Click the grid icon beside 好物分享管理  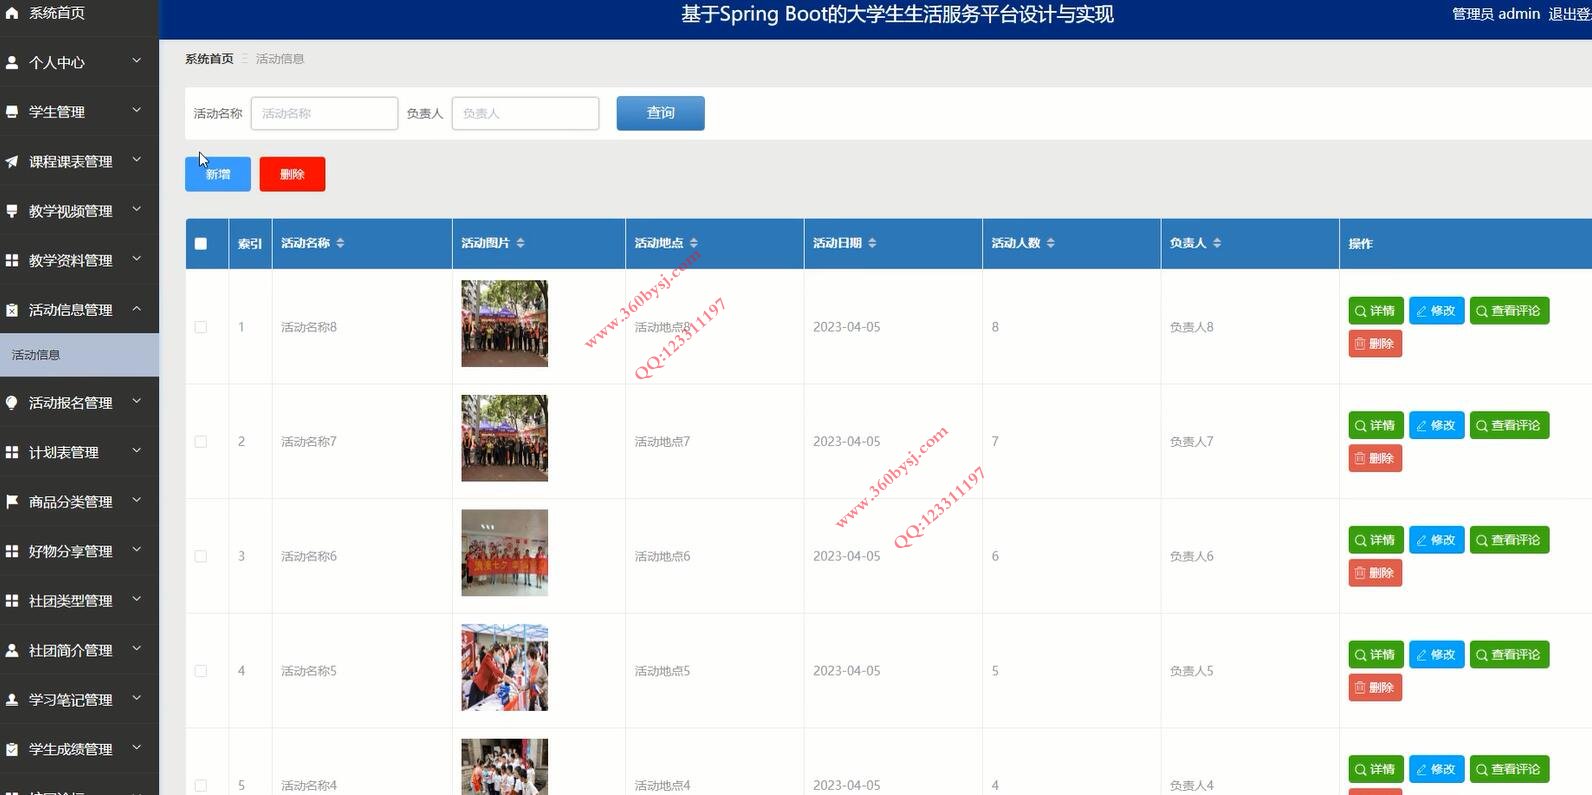12,551
